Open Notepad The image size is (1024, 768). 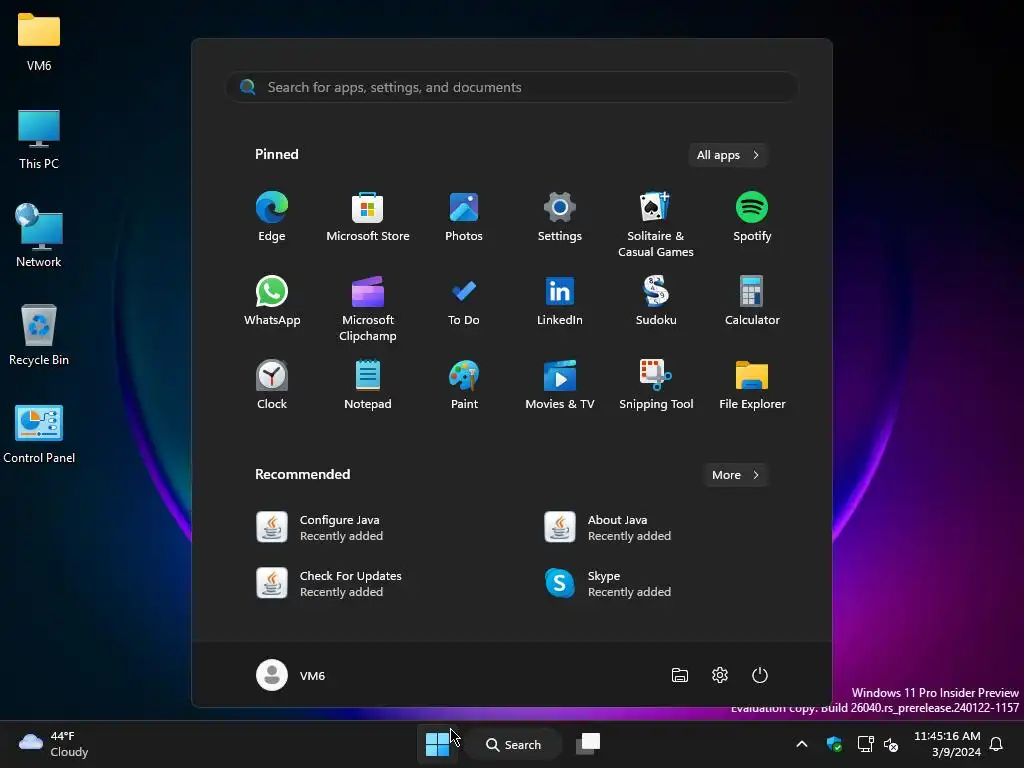pyautogui.click(x=368, y=385)
